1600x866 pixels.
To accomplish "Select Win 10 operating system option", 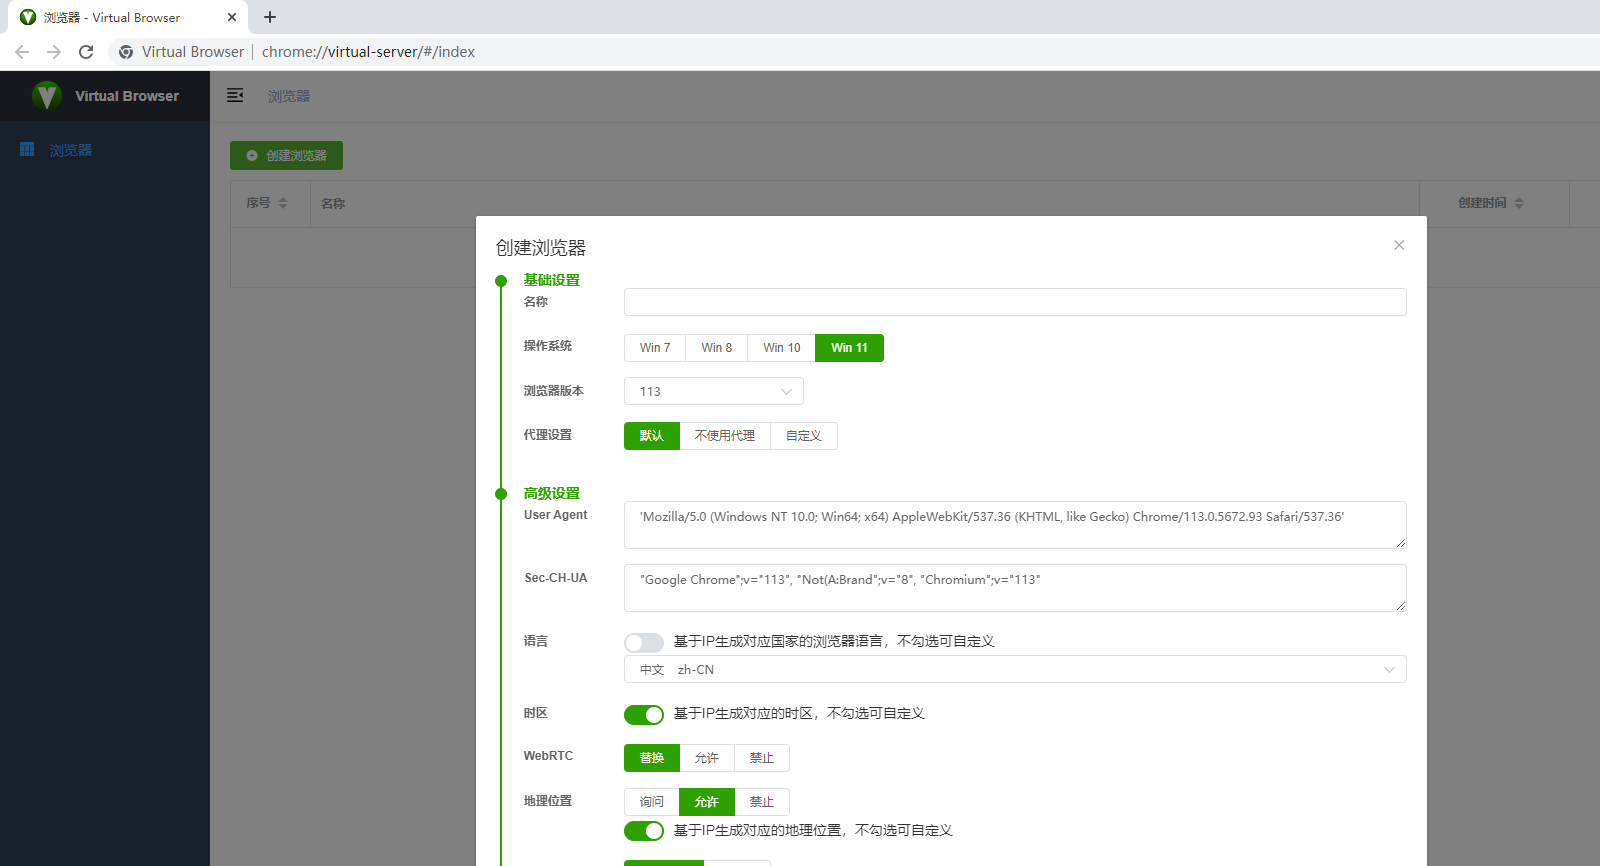I will pos(781,348).
